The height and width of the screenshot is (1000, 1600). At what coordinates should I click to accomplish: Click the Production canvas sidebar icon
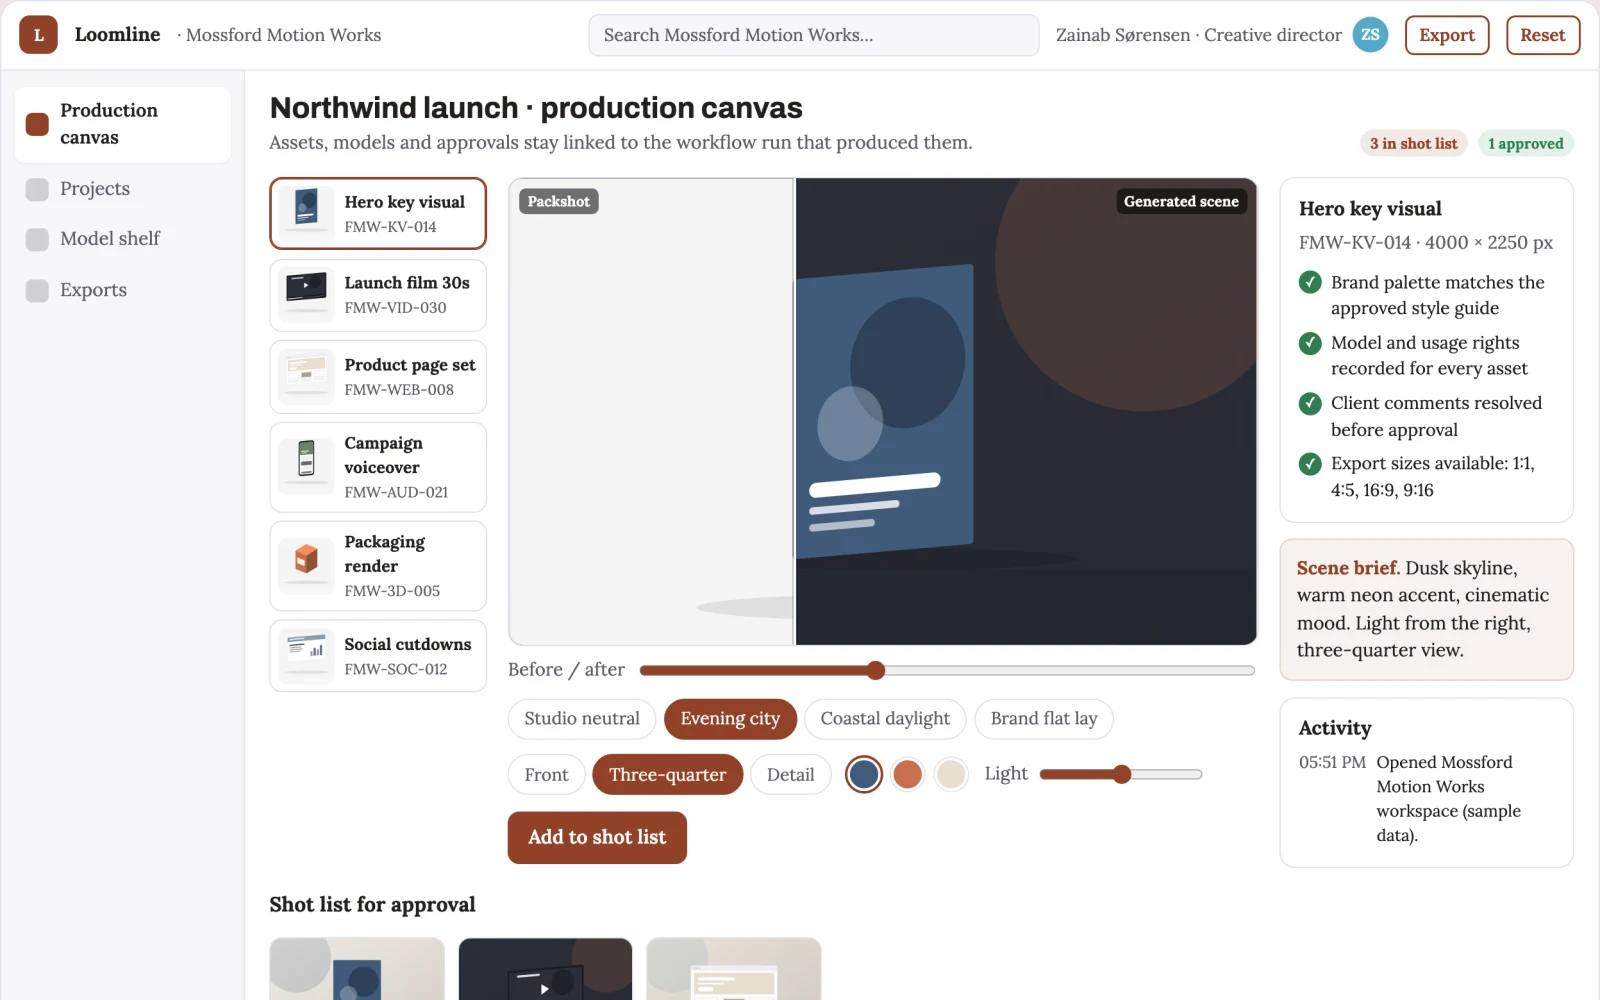click(37, 124)
